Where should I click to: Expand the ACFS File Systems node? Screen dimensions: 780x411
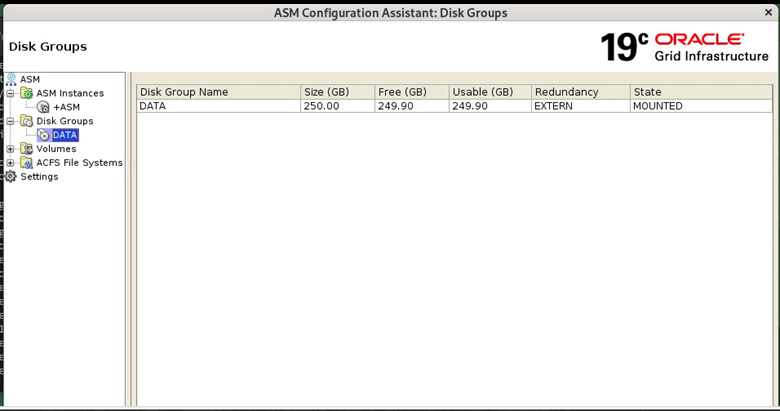[11, 163]
